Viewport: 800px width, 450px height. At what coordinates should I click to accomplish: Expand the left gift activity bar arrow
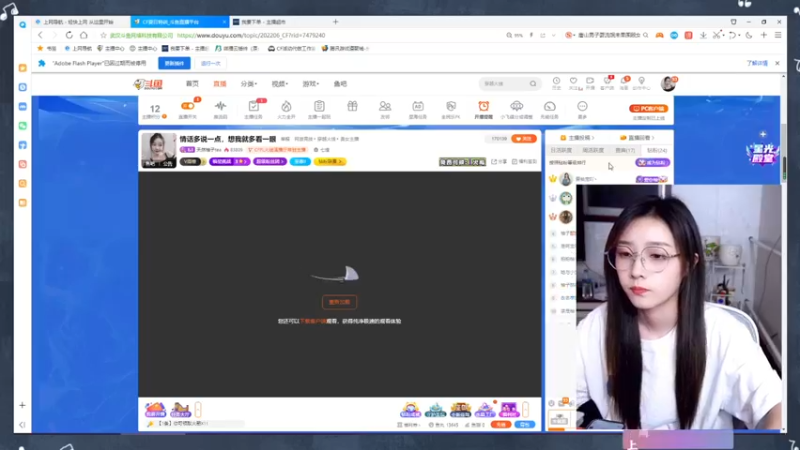(198, 409)
